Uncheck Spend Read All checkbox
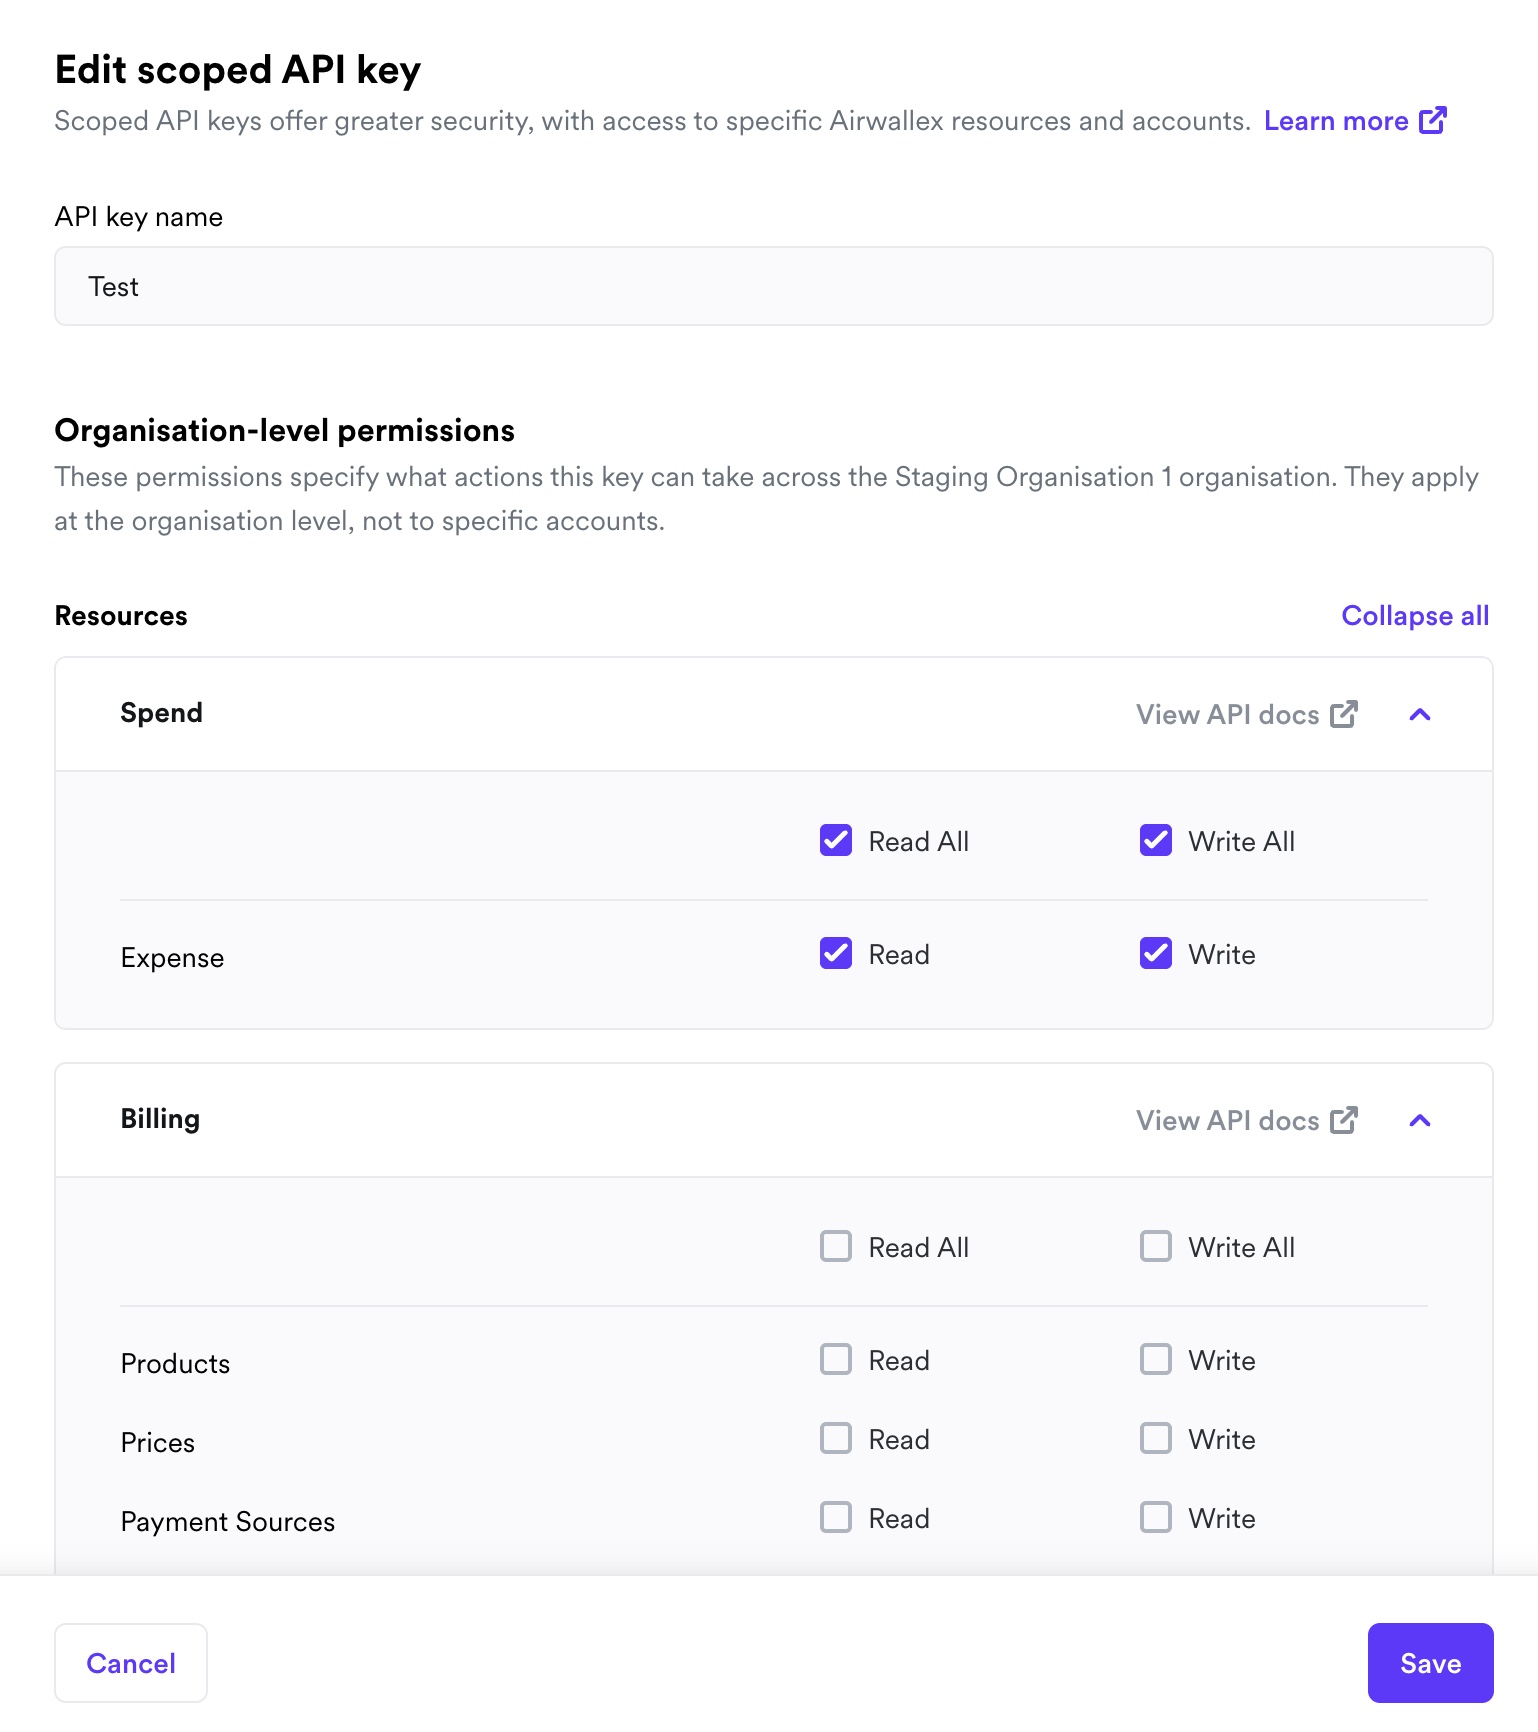This screenshot has width=1538, height=1732. pos(836,841)
